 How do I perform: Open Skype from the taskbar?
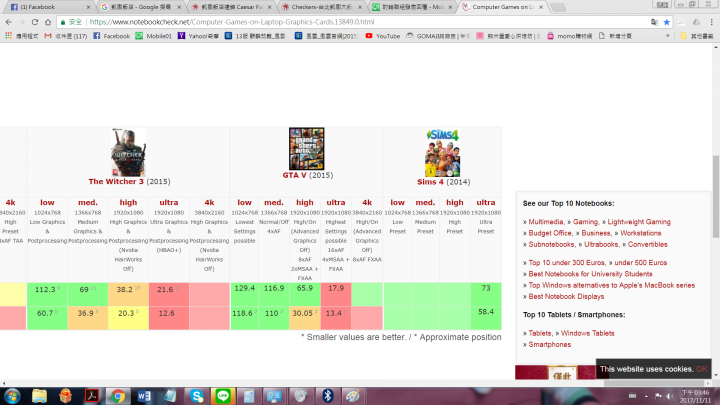197,396
